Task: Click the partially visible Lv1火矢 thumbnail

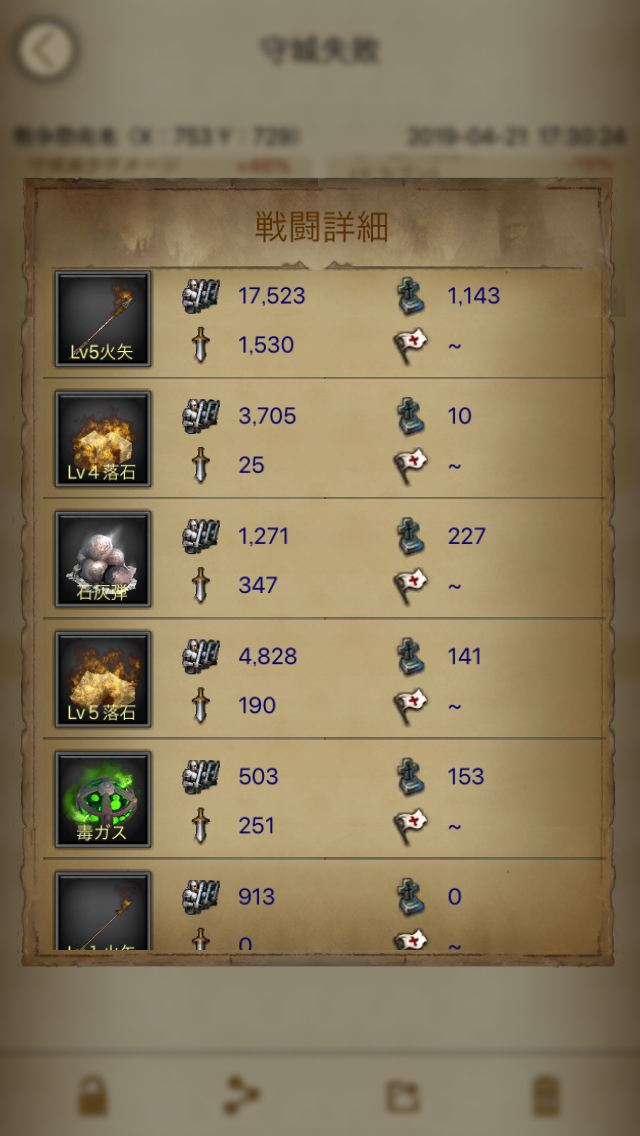Action: [103, 911]
